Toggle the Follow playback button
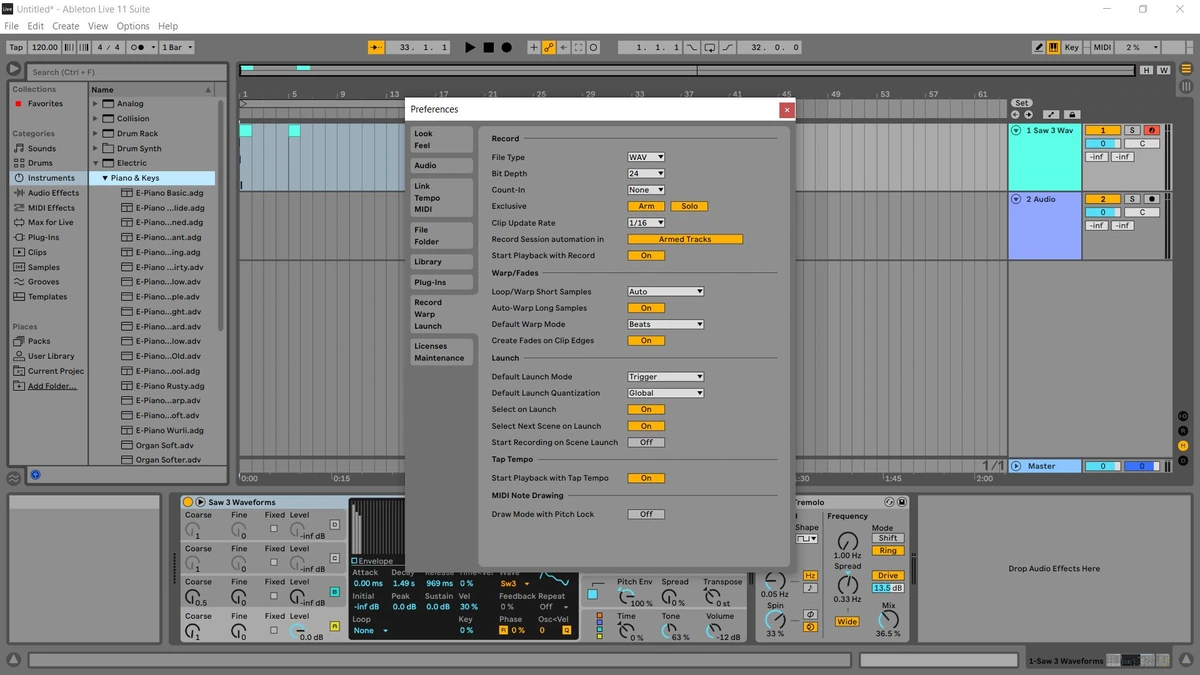Viewport: 1200px width, 675px height. click(376, 47)
